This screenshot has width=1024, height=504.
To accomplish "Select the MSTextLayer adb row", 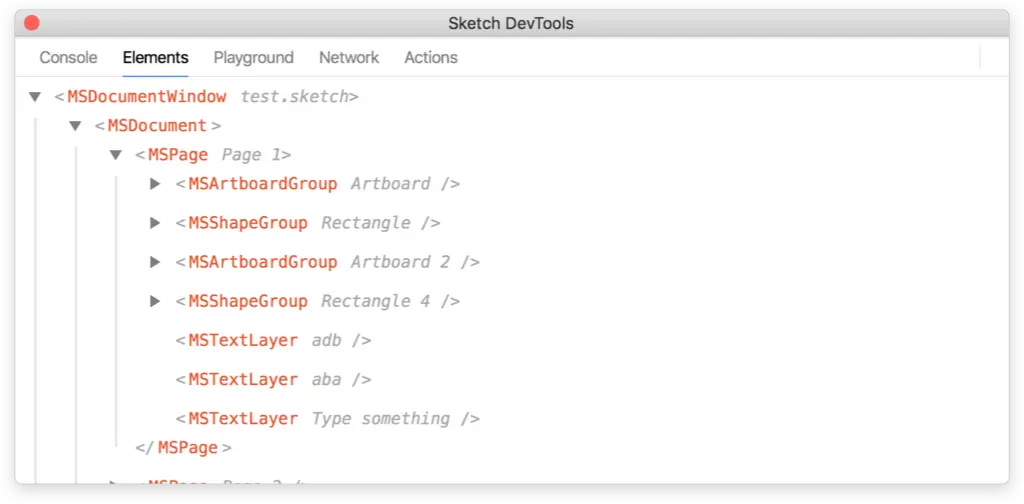I will [x=274, y=341].
